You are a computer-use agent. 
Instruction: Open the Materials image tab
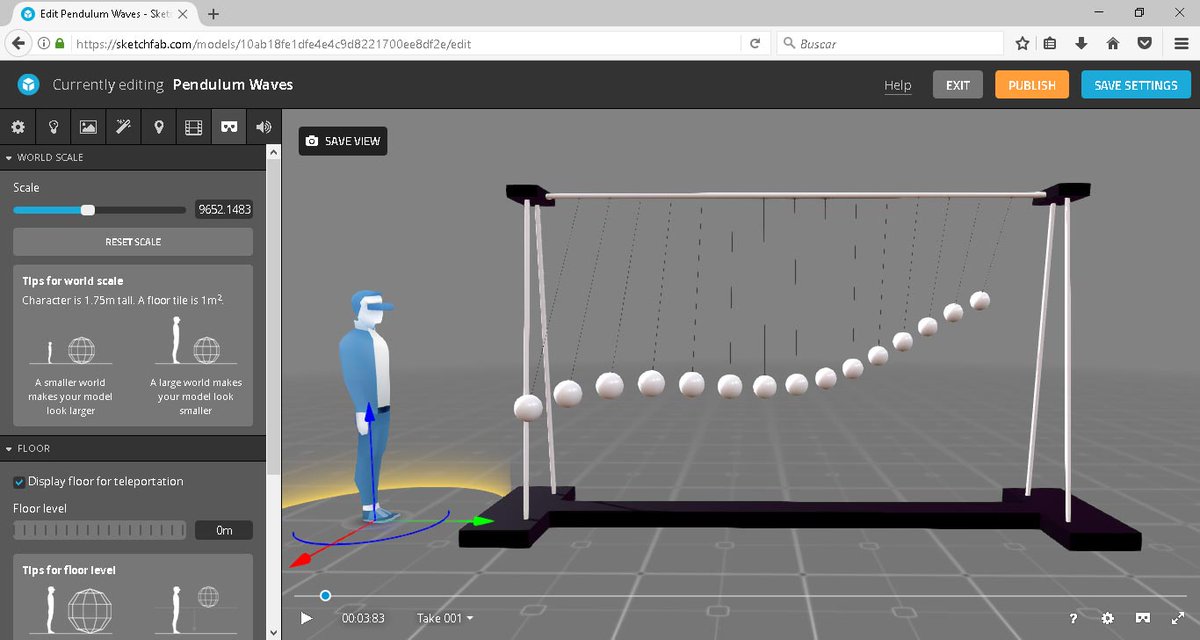(x=88, y=127)
